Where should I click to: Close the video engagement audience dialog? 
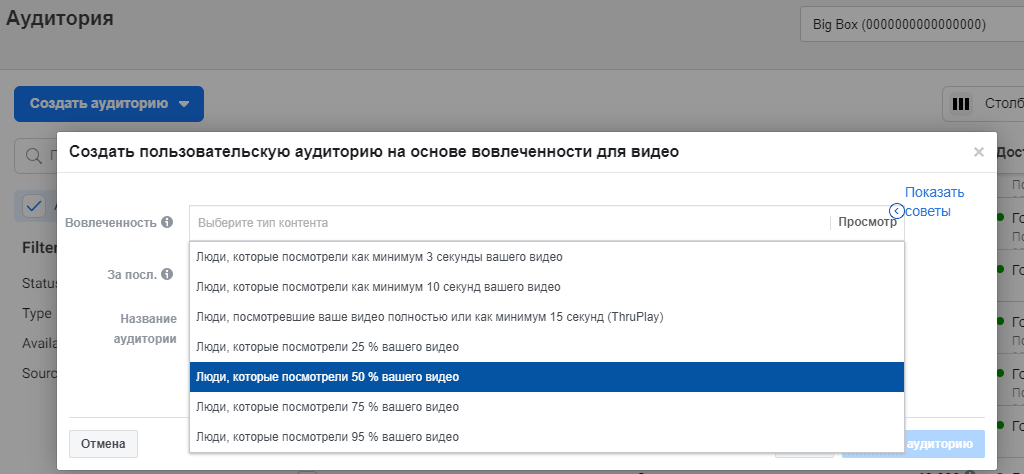point(979,152)
